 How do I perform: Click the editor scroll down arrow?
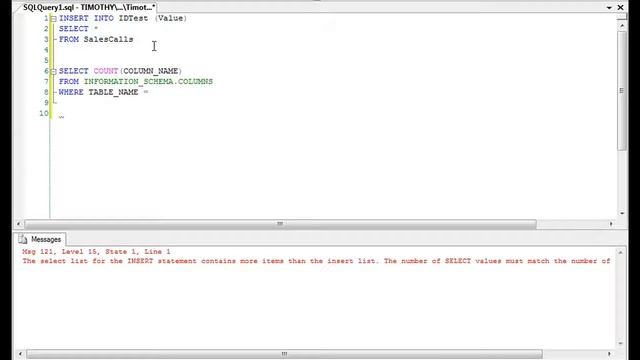point(622,213)
